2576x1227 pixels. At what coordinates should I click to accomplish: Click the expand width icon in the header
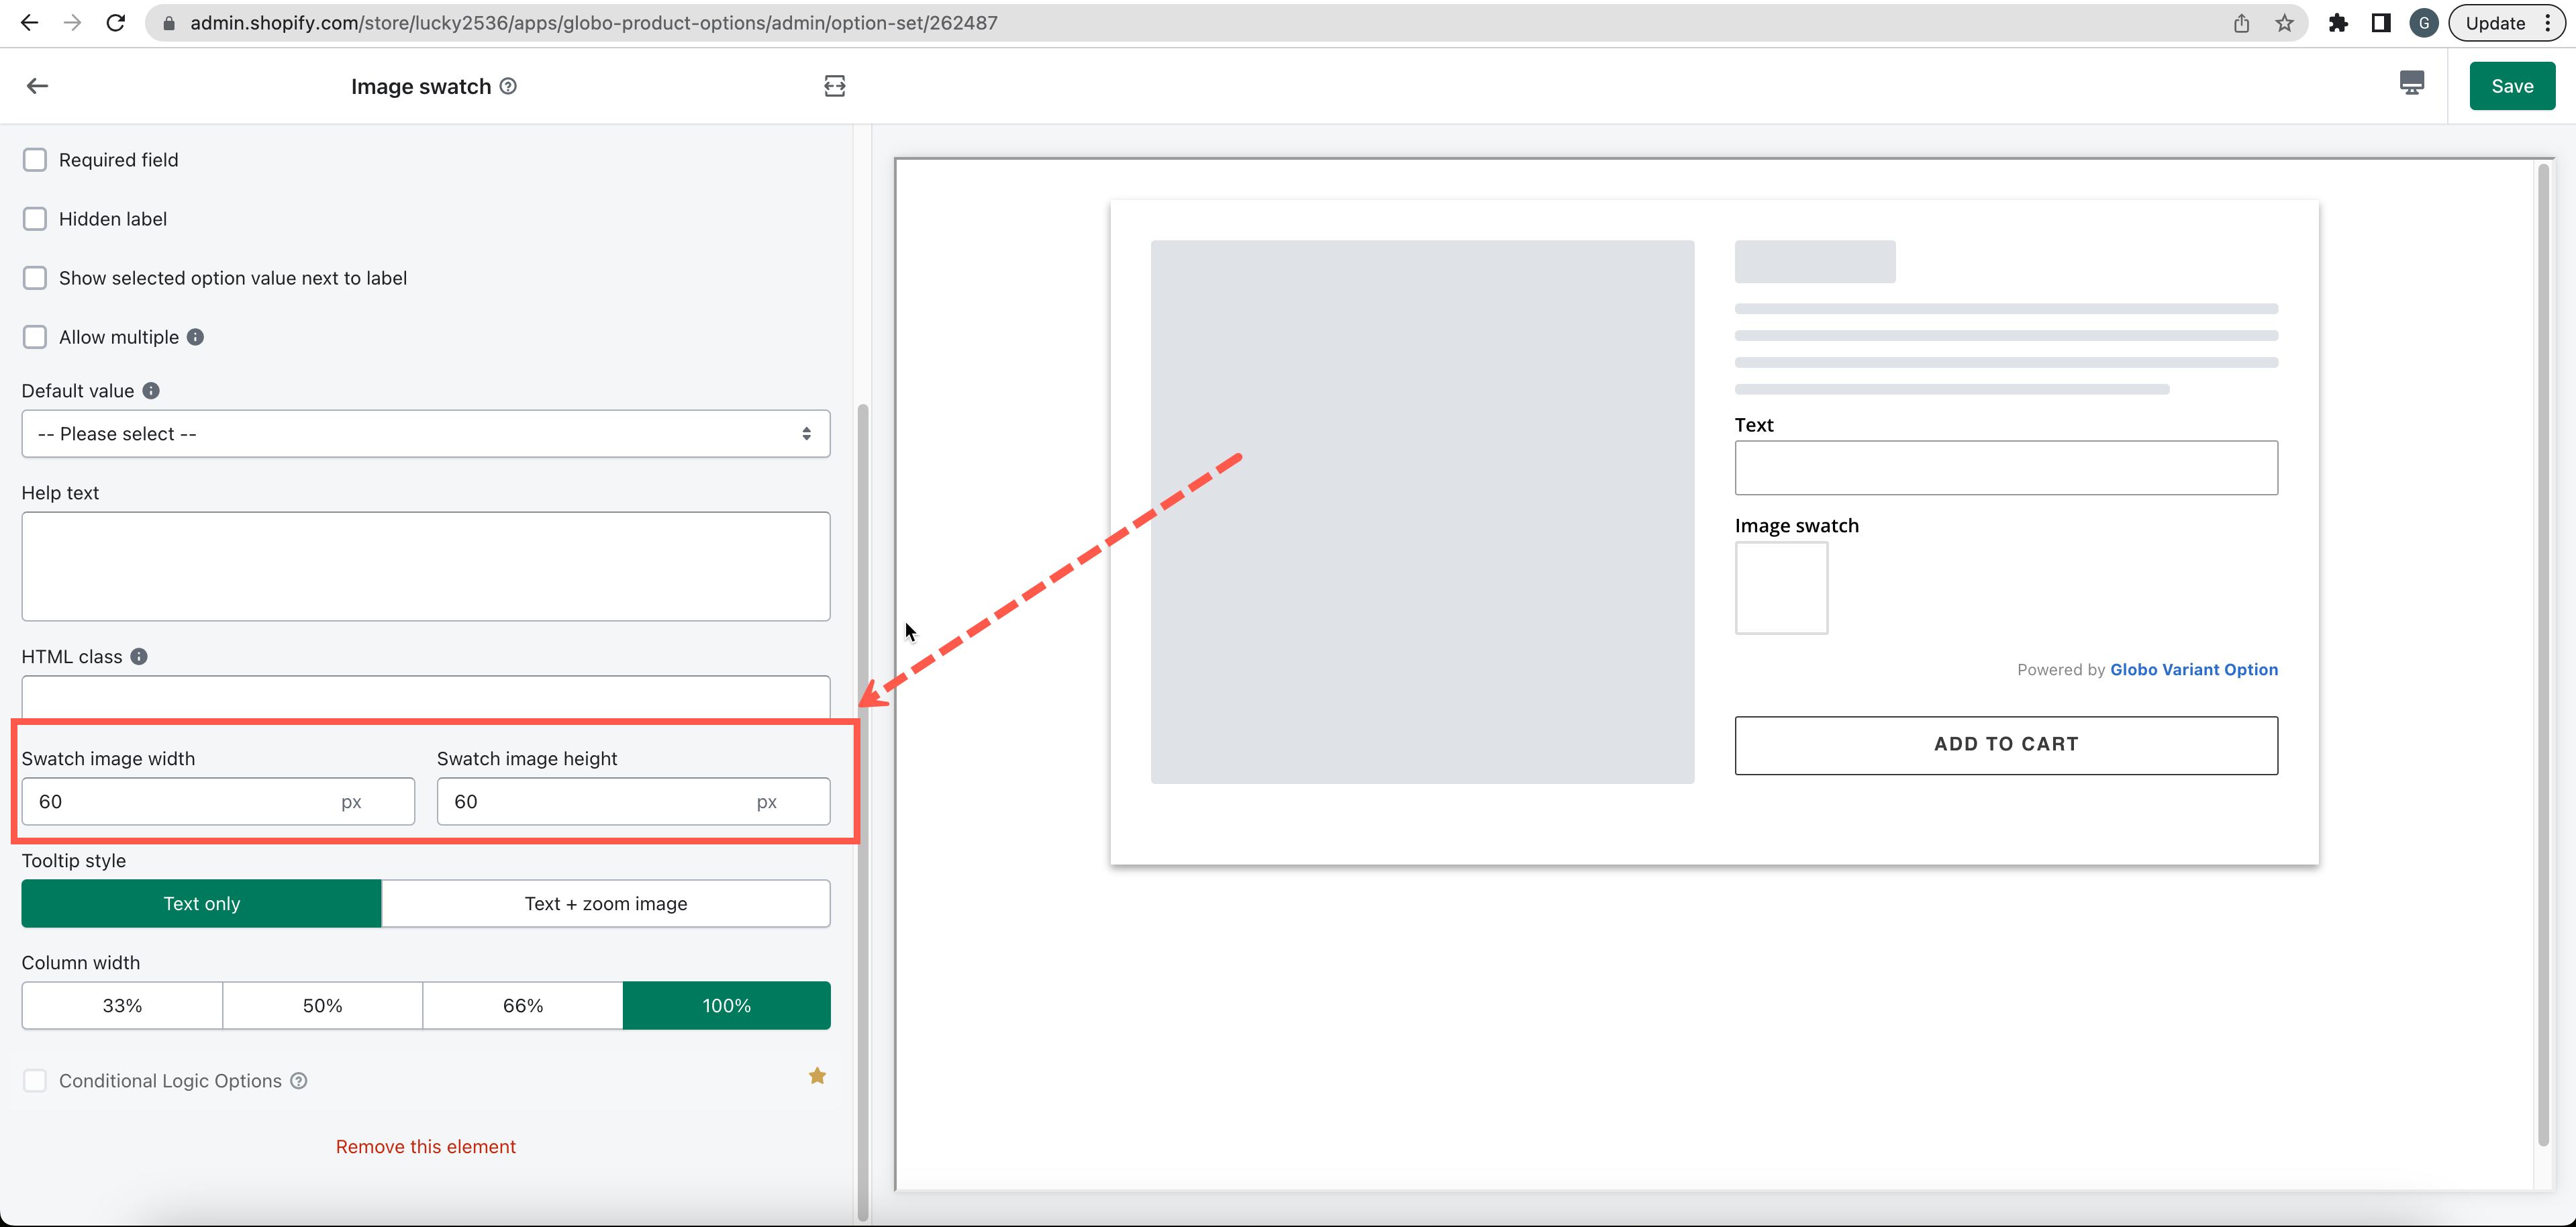click(x=834, y=86)
